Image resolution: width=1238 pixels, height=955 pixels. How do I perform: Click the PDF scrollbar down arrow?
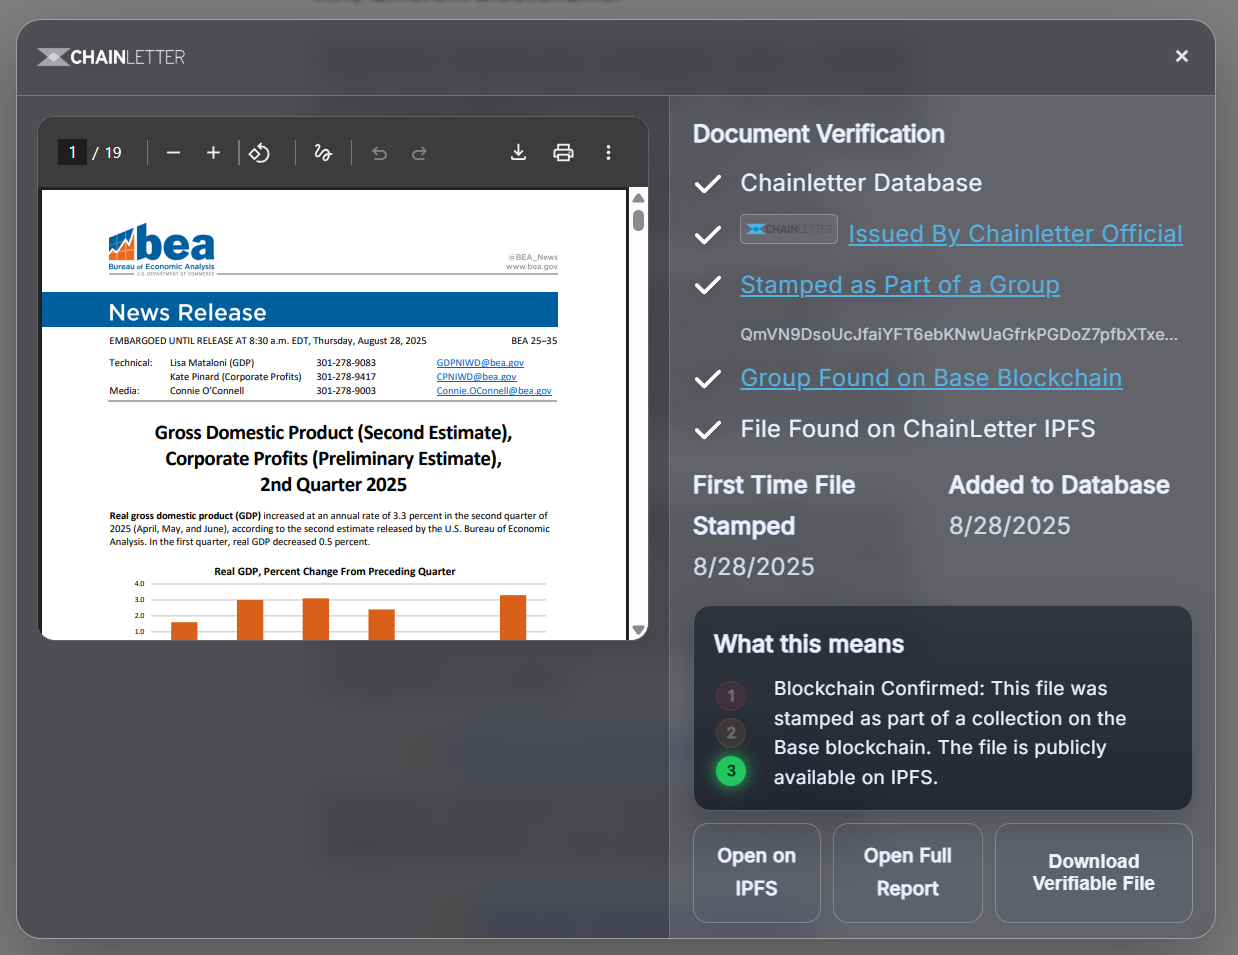638,630
